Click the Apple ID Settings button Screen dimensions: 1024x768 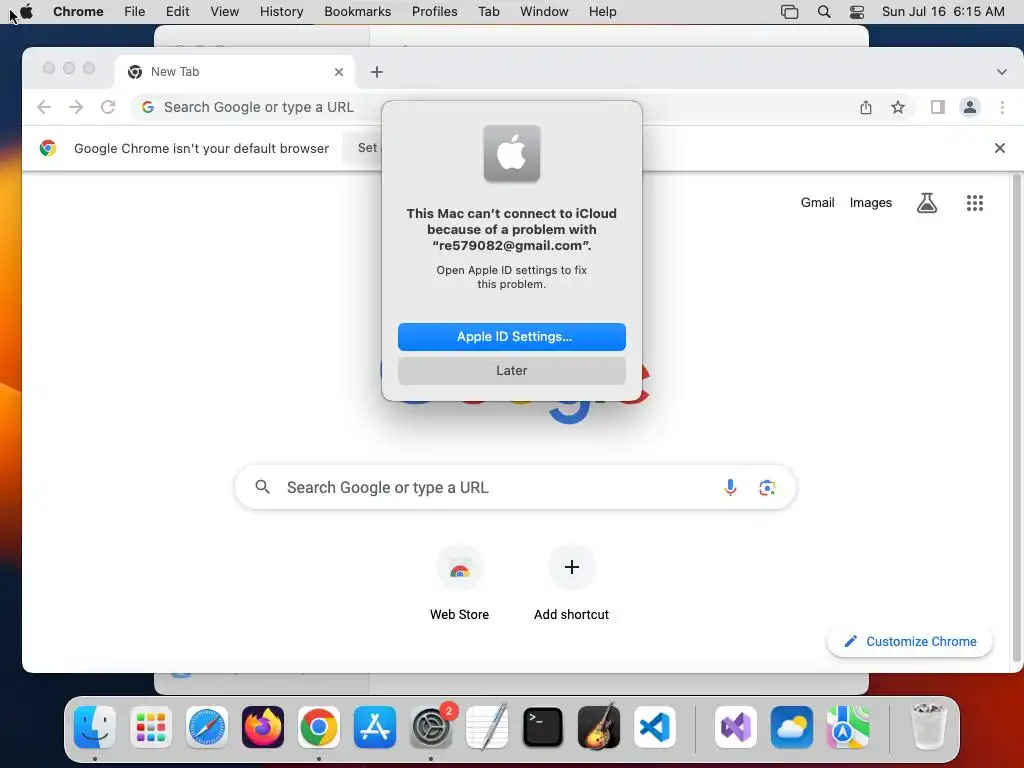click(511, 336)
